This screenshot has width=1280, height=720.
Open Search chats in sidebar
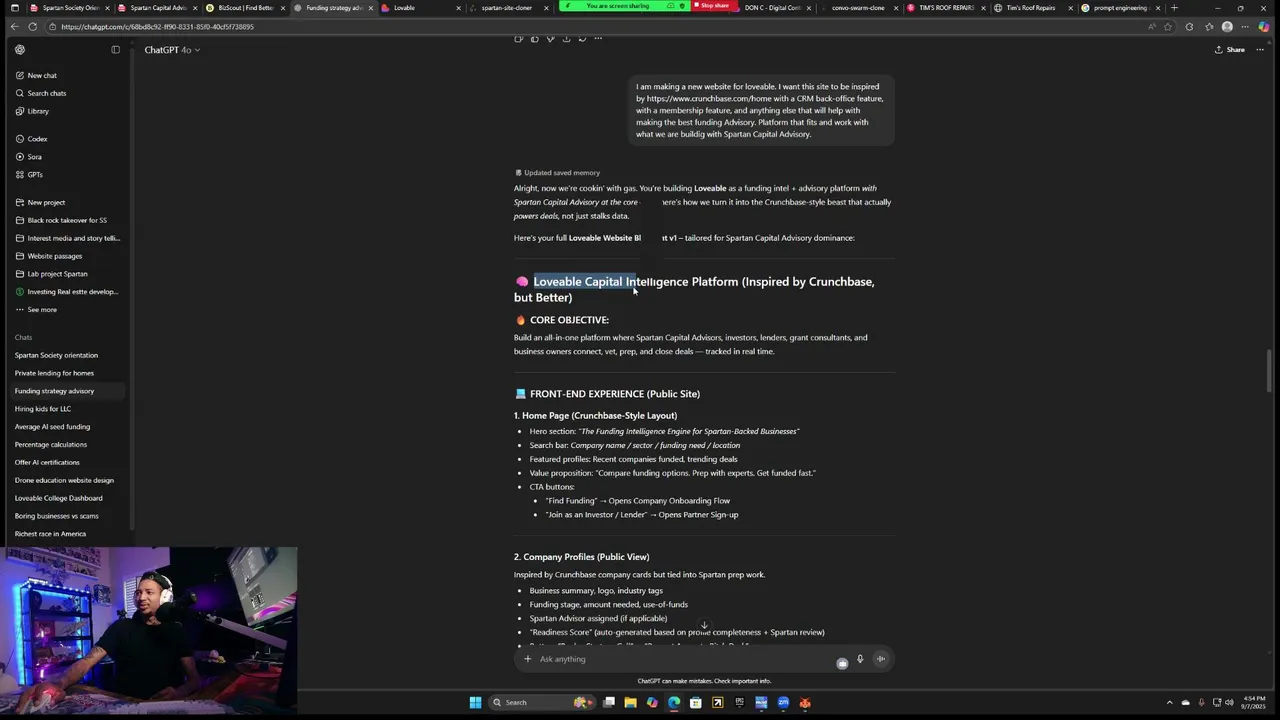[40, 93]
